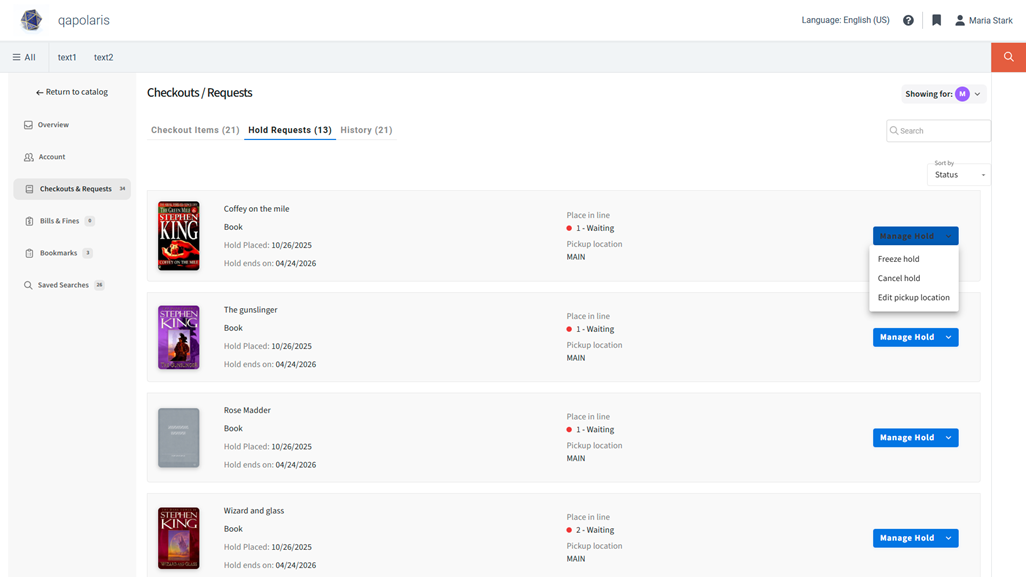Click the back arrow beside Return to catalog

[x=39, y=92]
